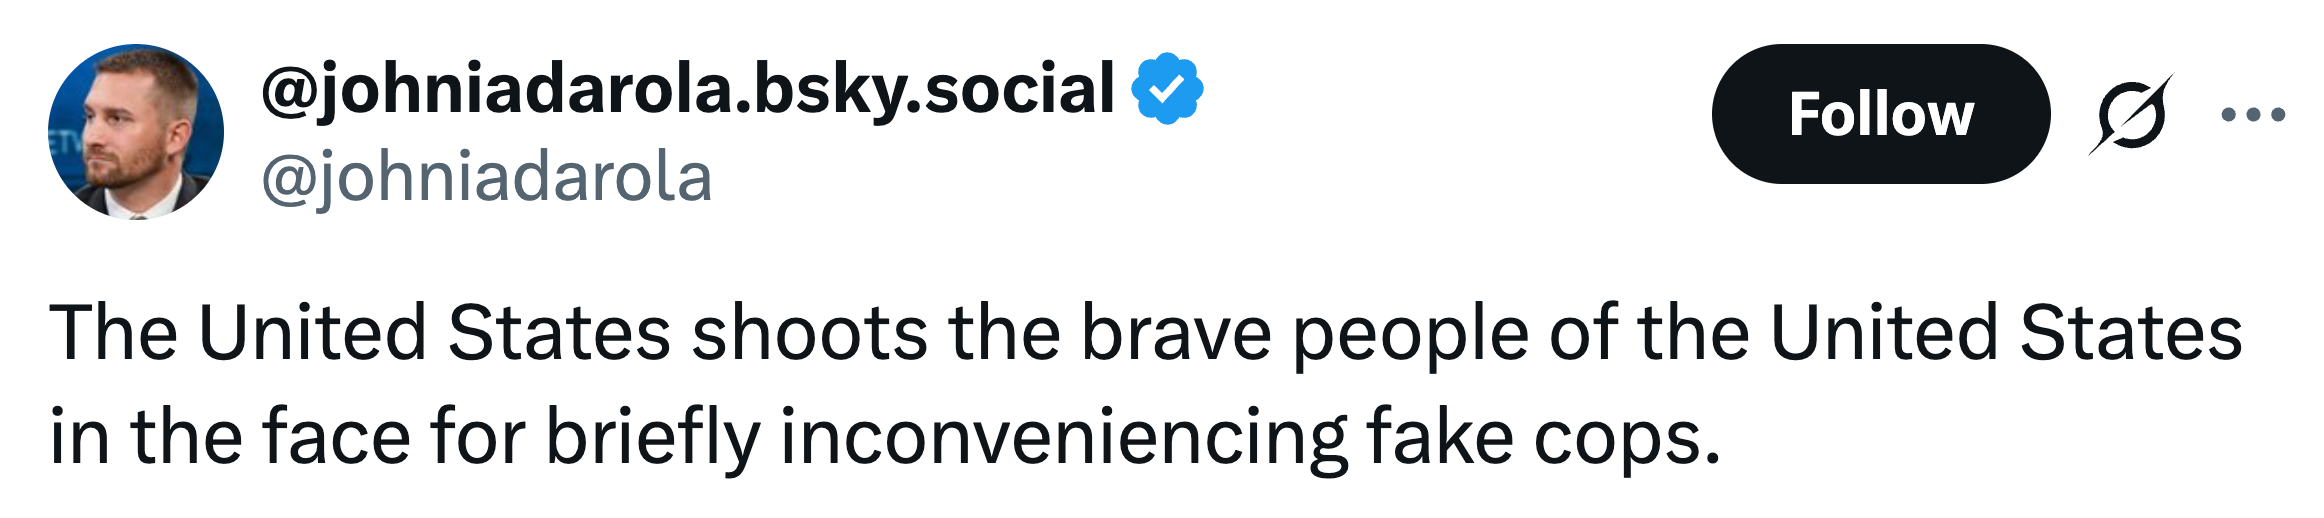Go to profile via the bold account name
The image size is (2324, 518).
(x=687, y=89)
